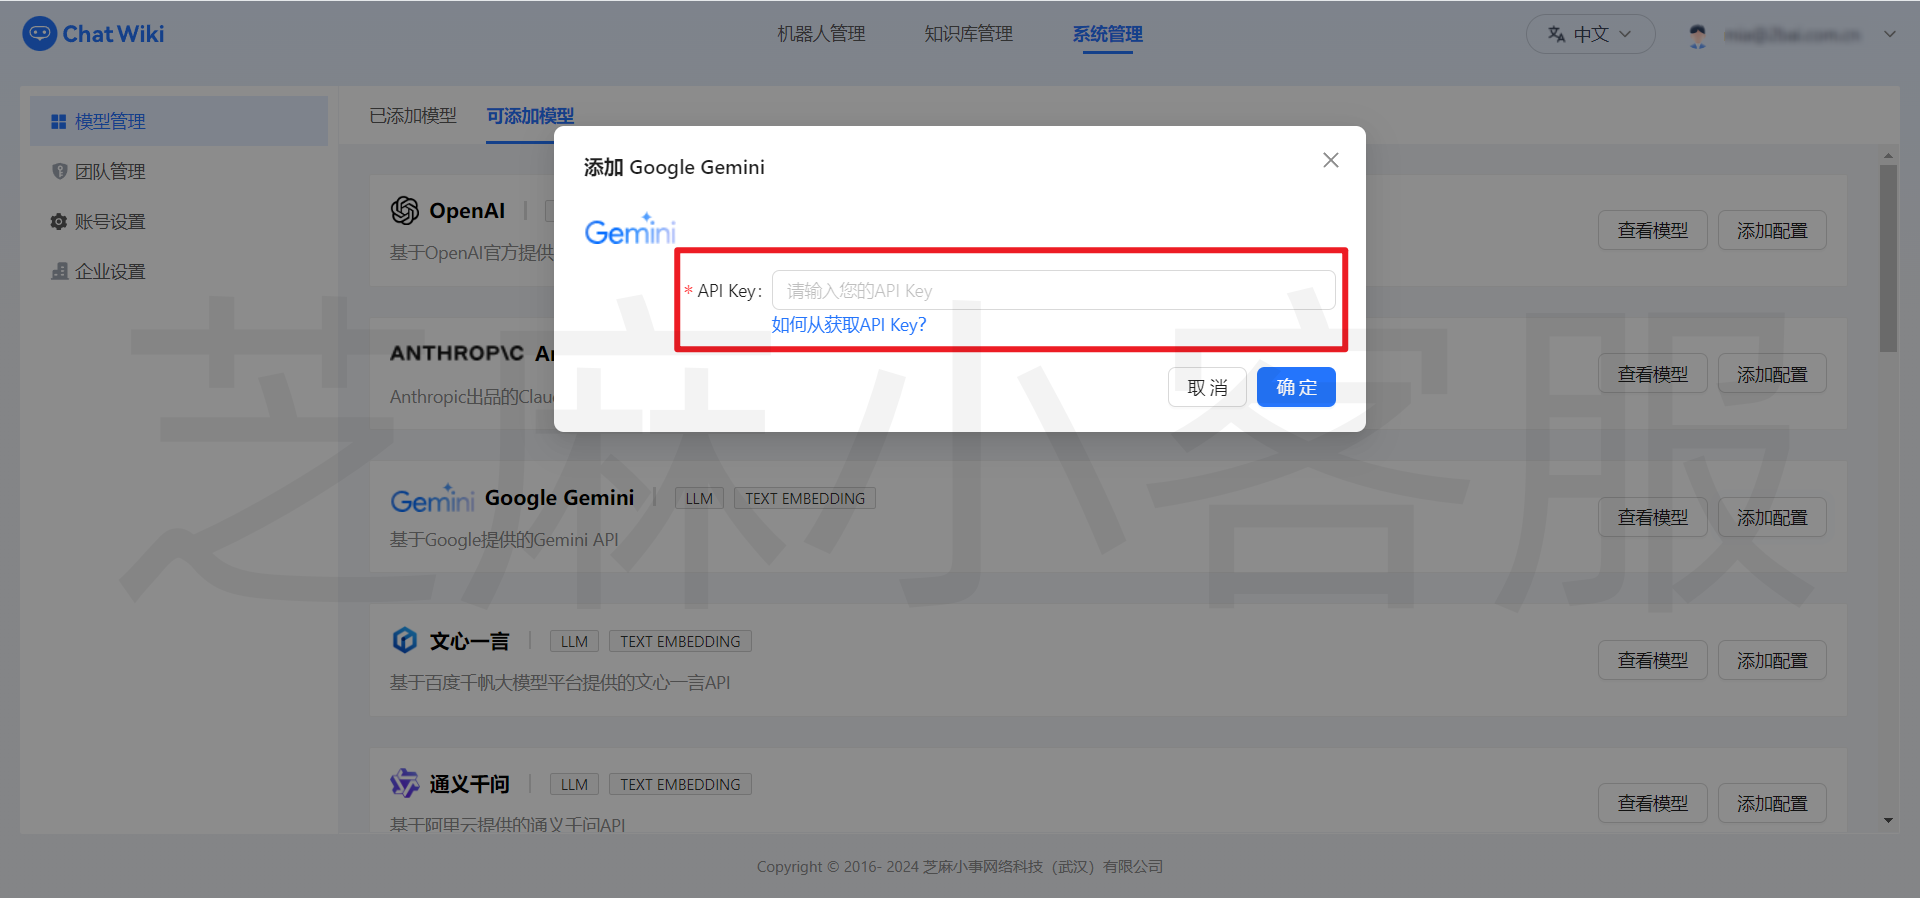Switch to the 可添加模型 tab
This screenshot has width=1920, height=898.
point(530,116)
